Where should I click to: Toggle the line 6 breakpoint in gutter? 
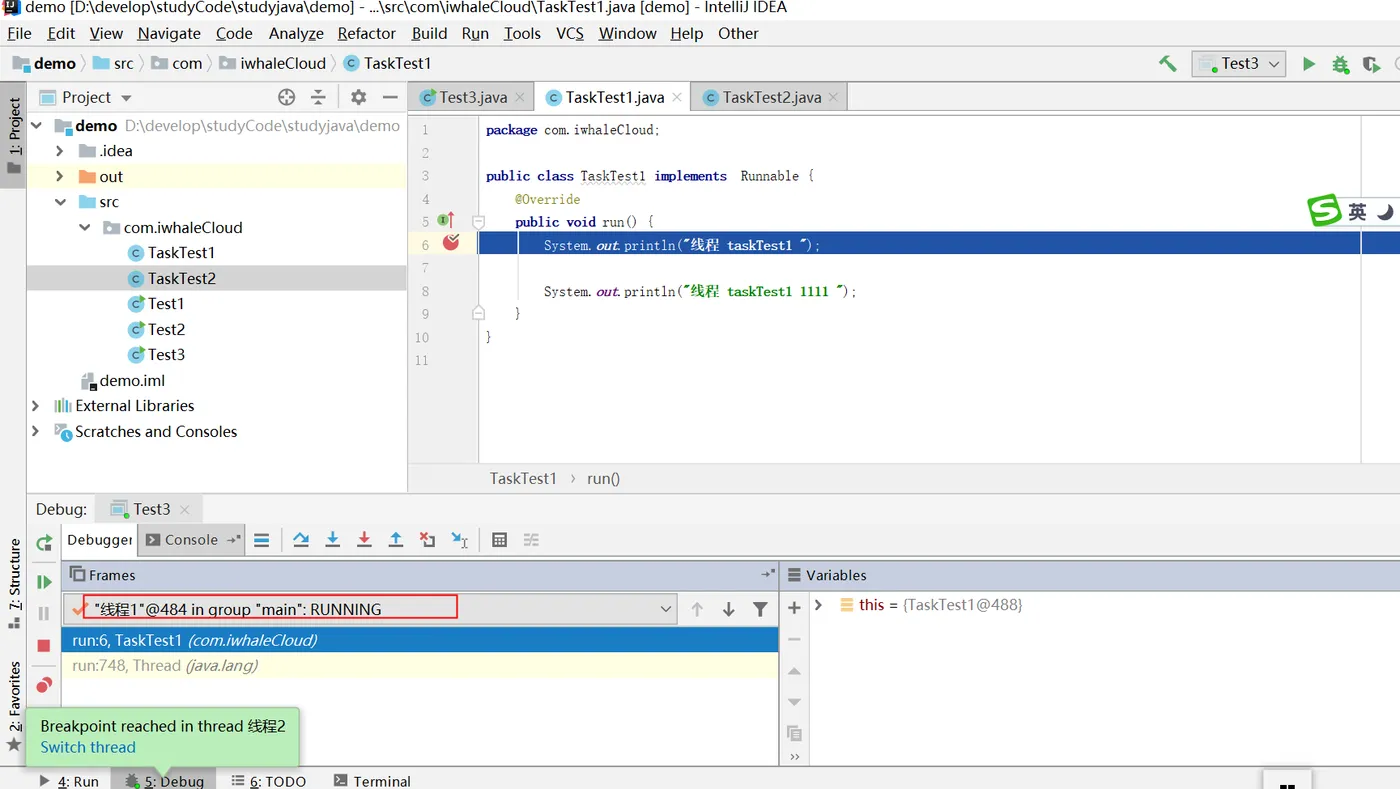point(451,242)
